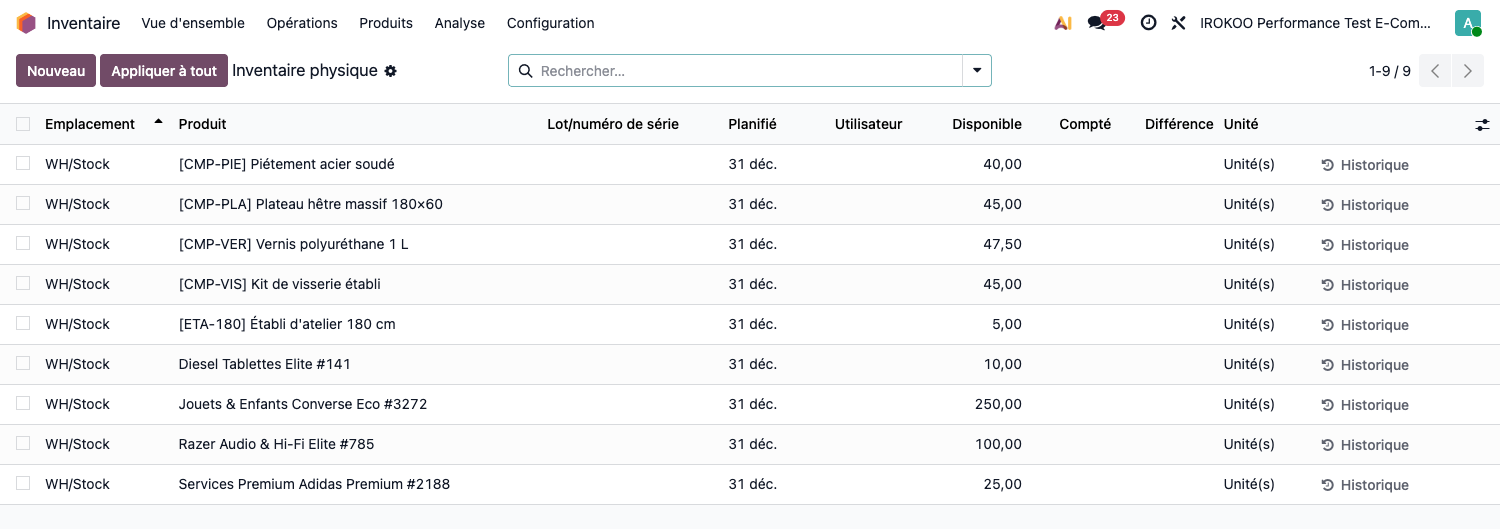Sort by the Unité column header
The image size is (1500, 529).
[1241, 124]
